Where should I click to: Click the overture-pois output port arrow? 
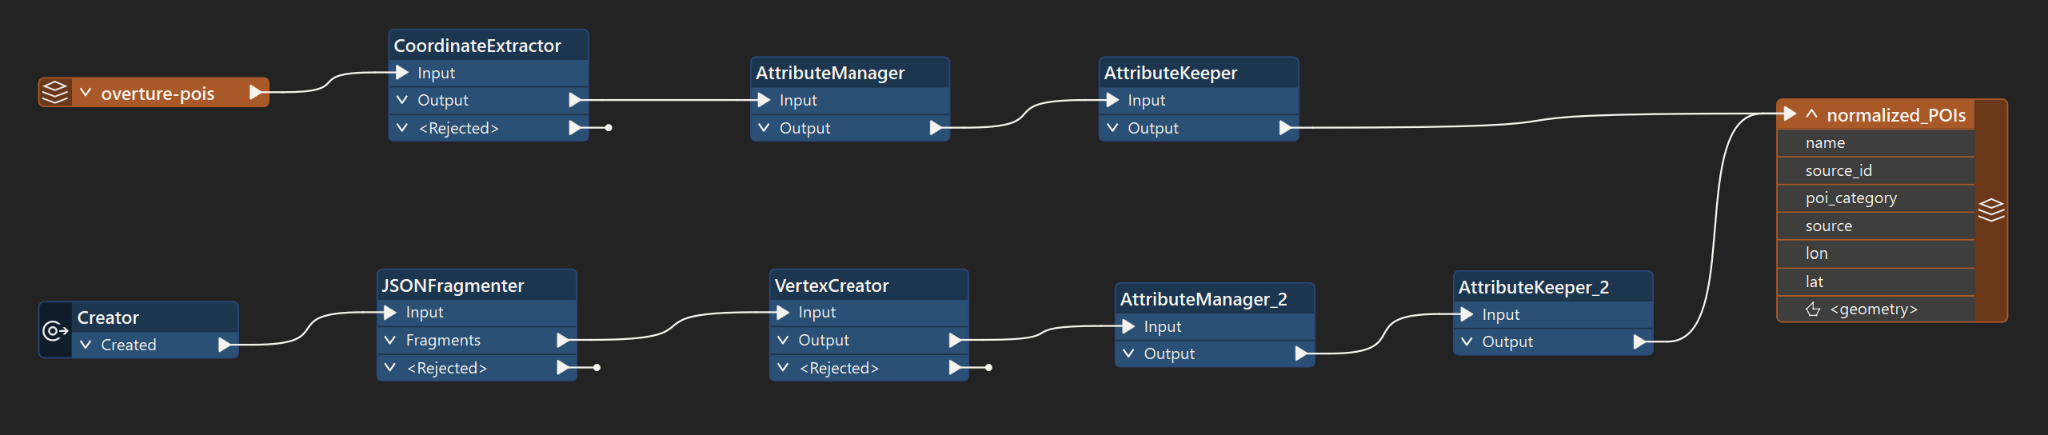(x=256, y=92)
